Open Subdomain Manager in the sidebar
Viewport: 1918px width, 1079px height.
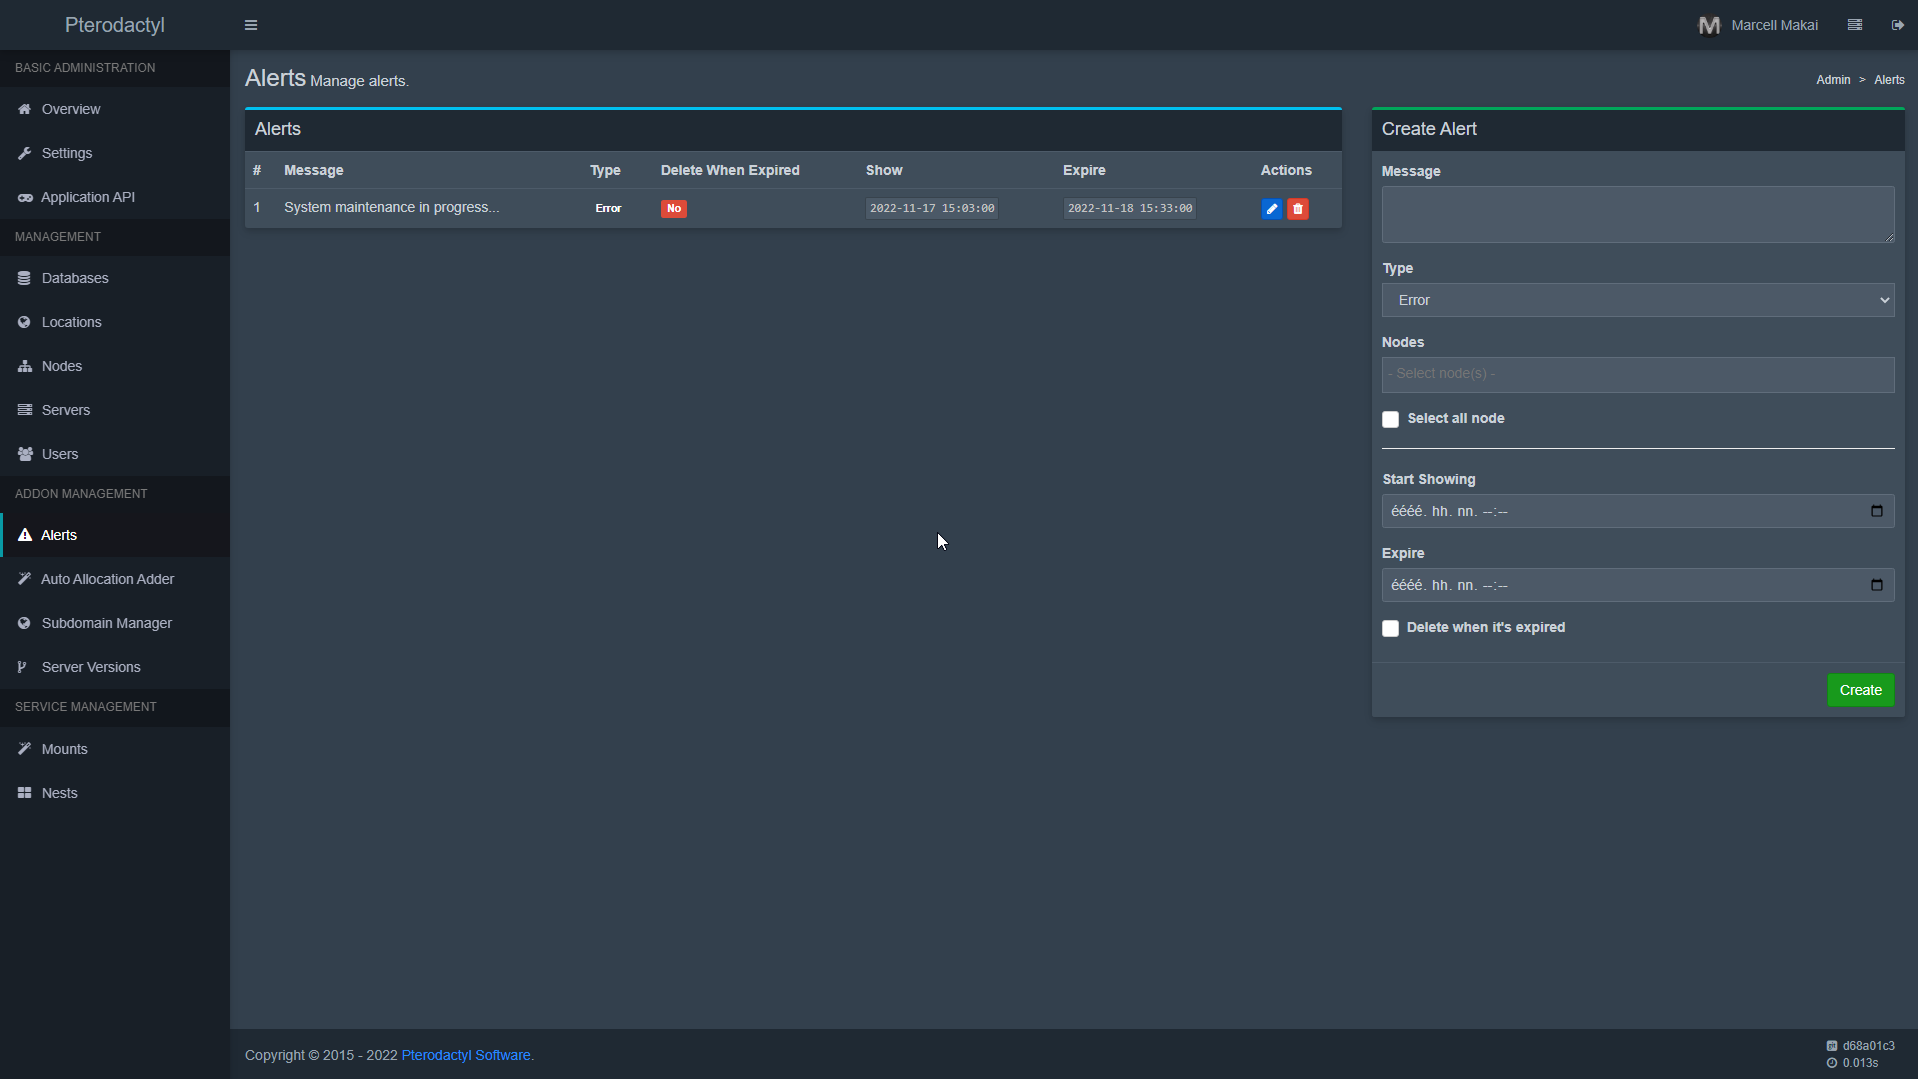(106, 623)
